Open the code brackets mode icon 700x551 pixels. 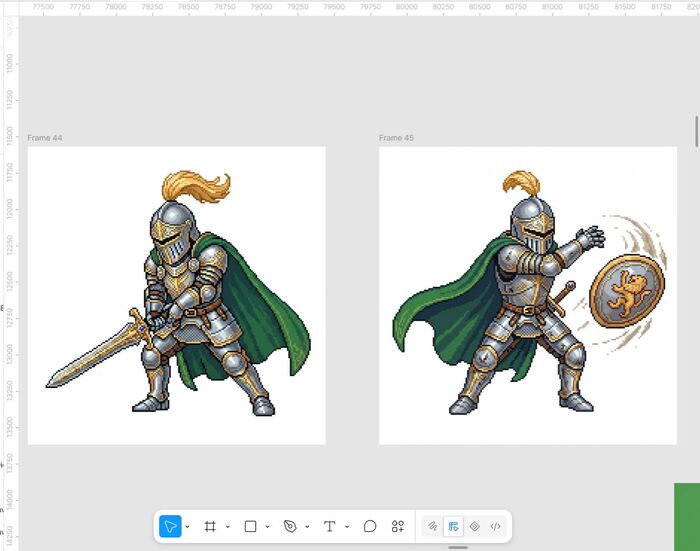click(495, 526)
